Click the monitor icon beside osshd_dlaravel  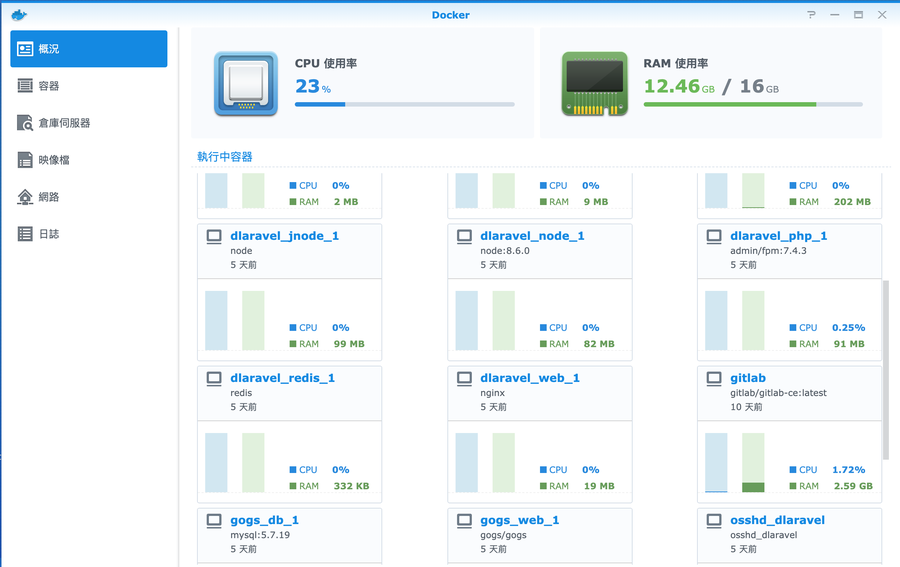714,521
